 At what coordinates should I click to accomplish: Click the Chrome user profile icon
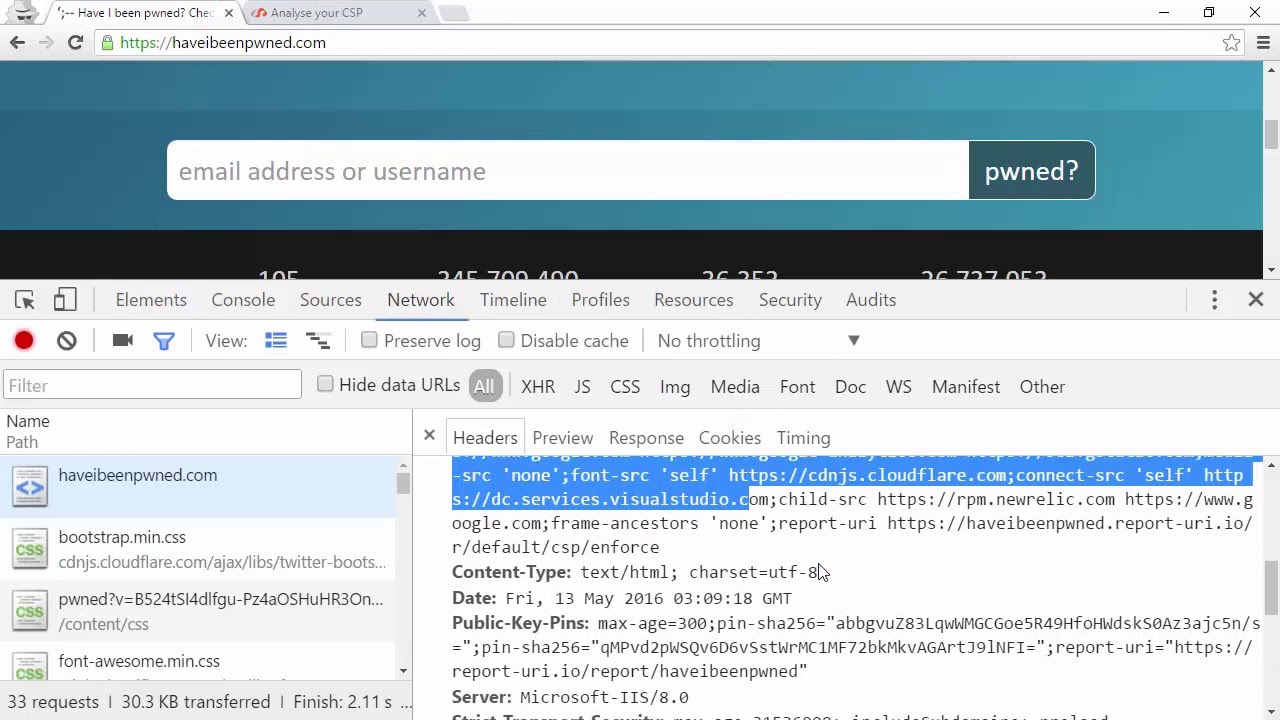coord(21,12)
